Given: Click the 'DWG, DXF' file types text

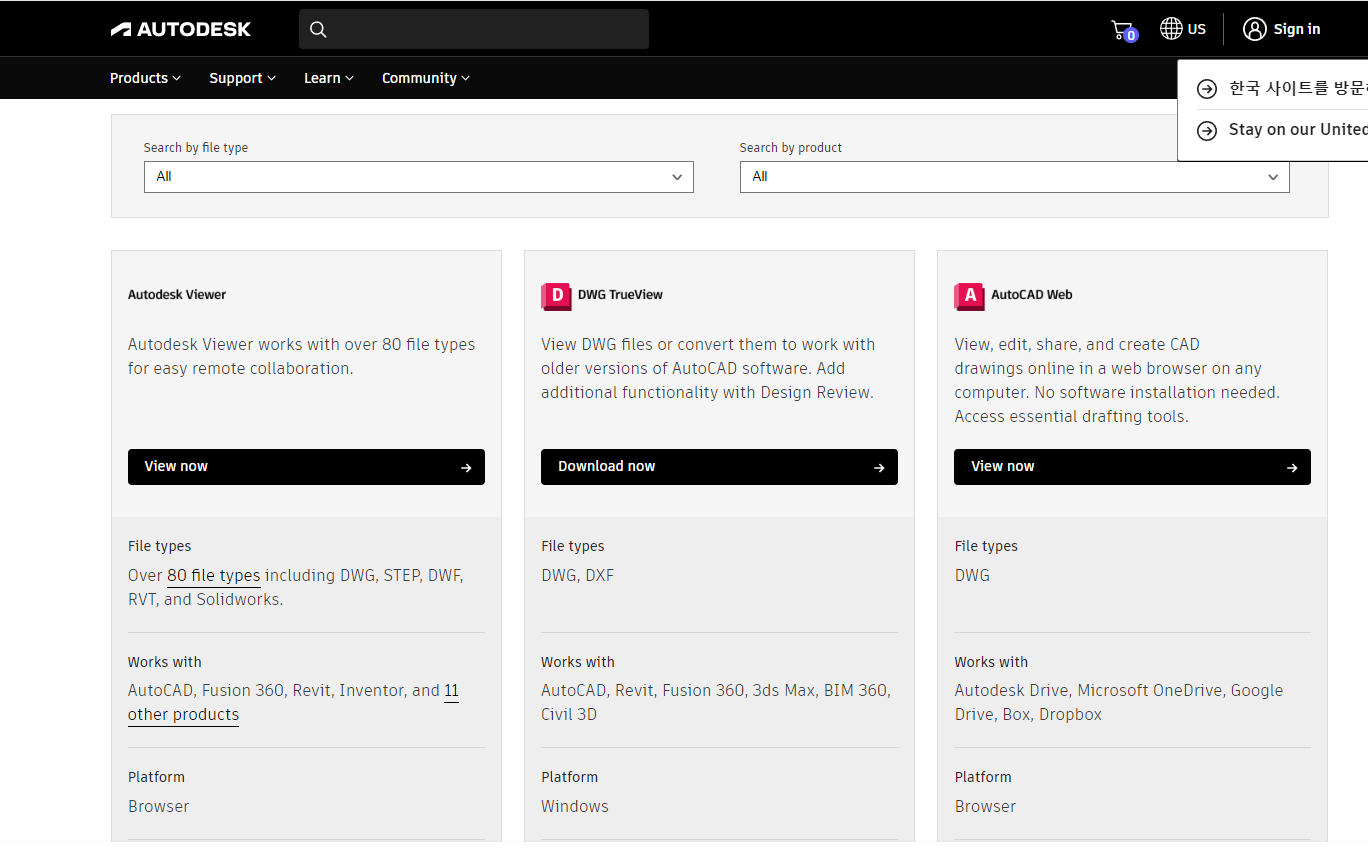Looking at the screenshot, I should pyautogui.click(x=578, y=576).
